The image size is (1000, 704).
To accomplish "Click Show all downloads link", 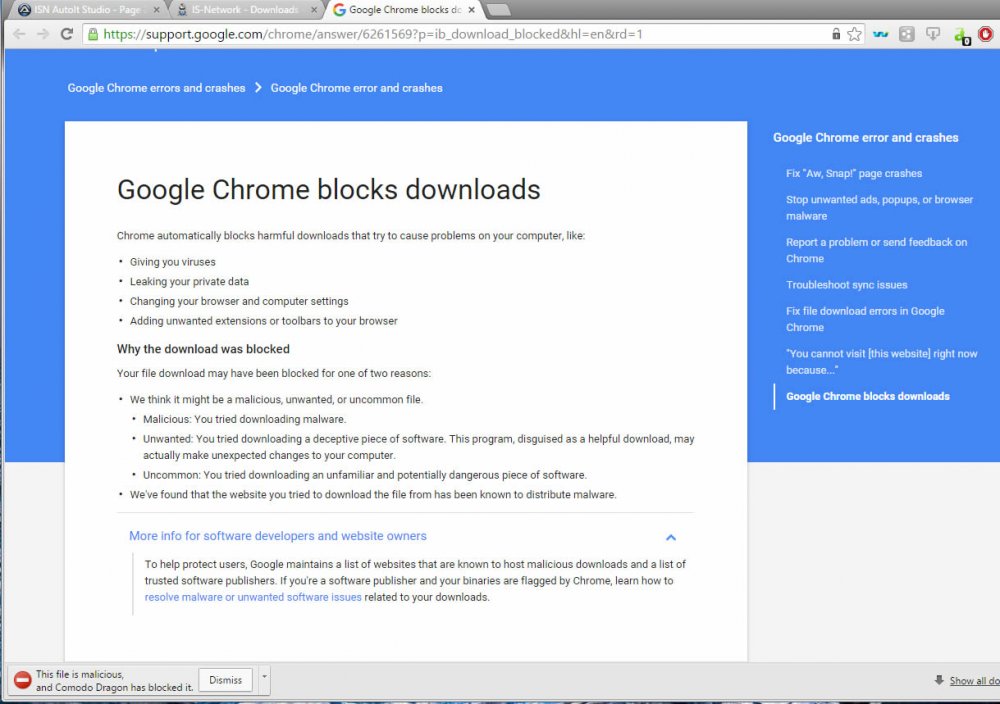I will [974, 681].
